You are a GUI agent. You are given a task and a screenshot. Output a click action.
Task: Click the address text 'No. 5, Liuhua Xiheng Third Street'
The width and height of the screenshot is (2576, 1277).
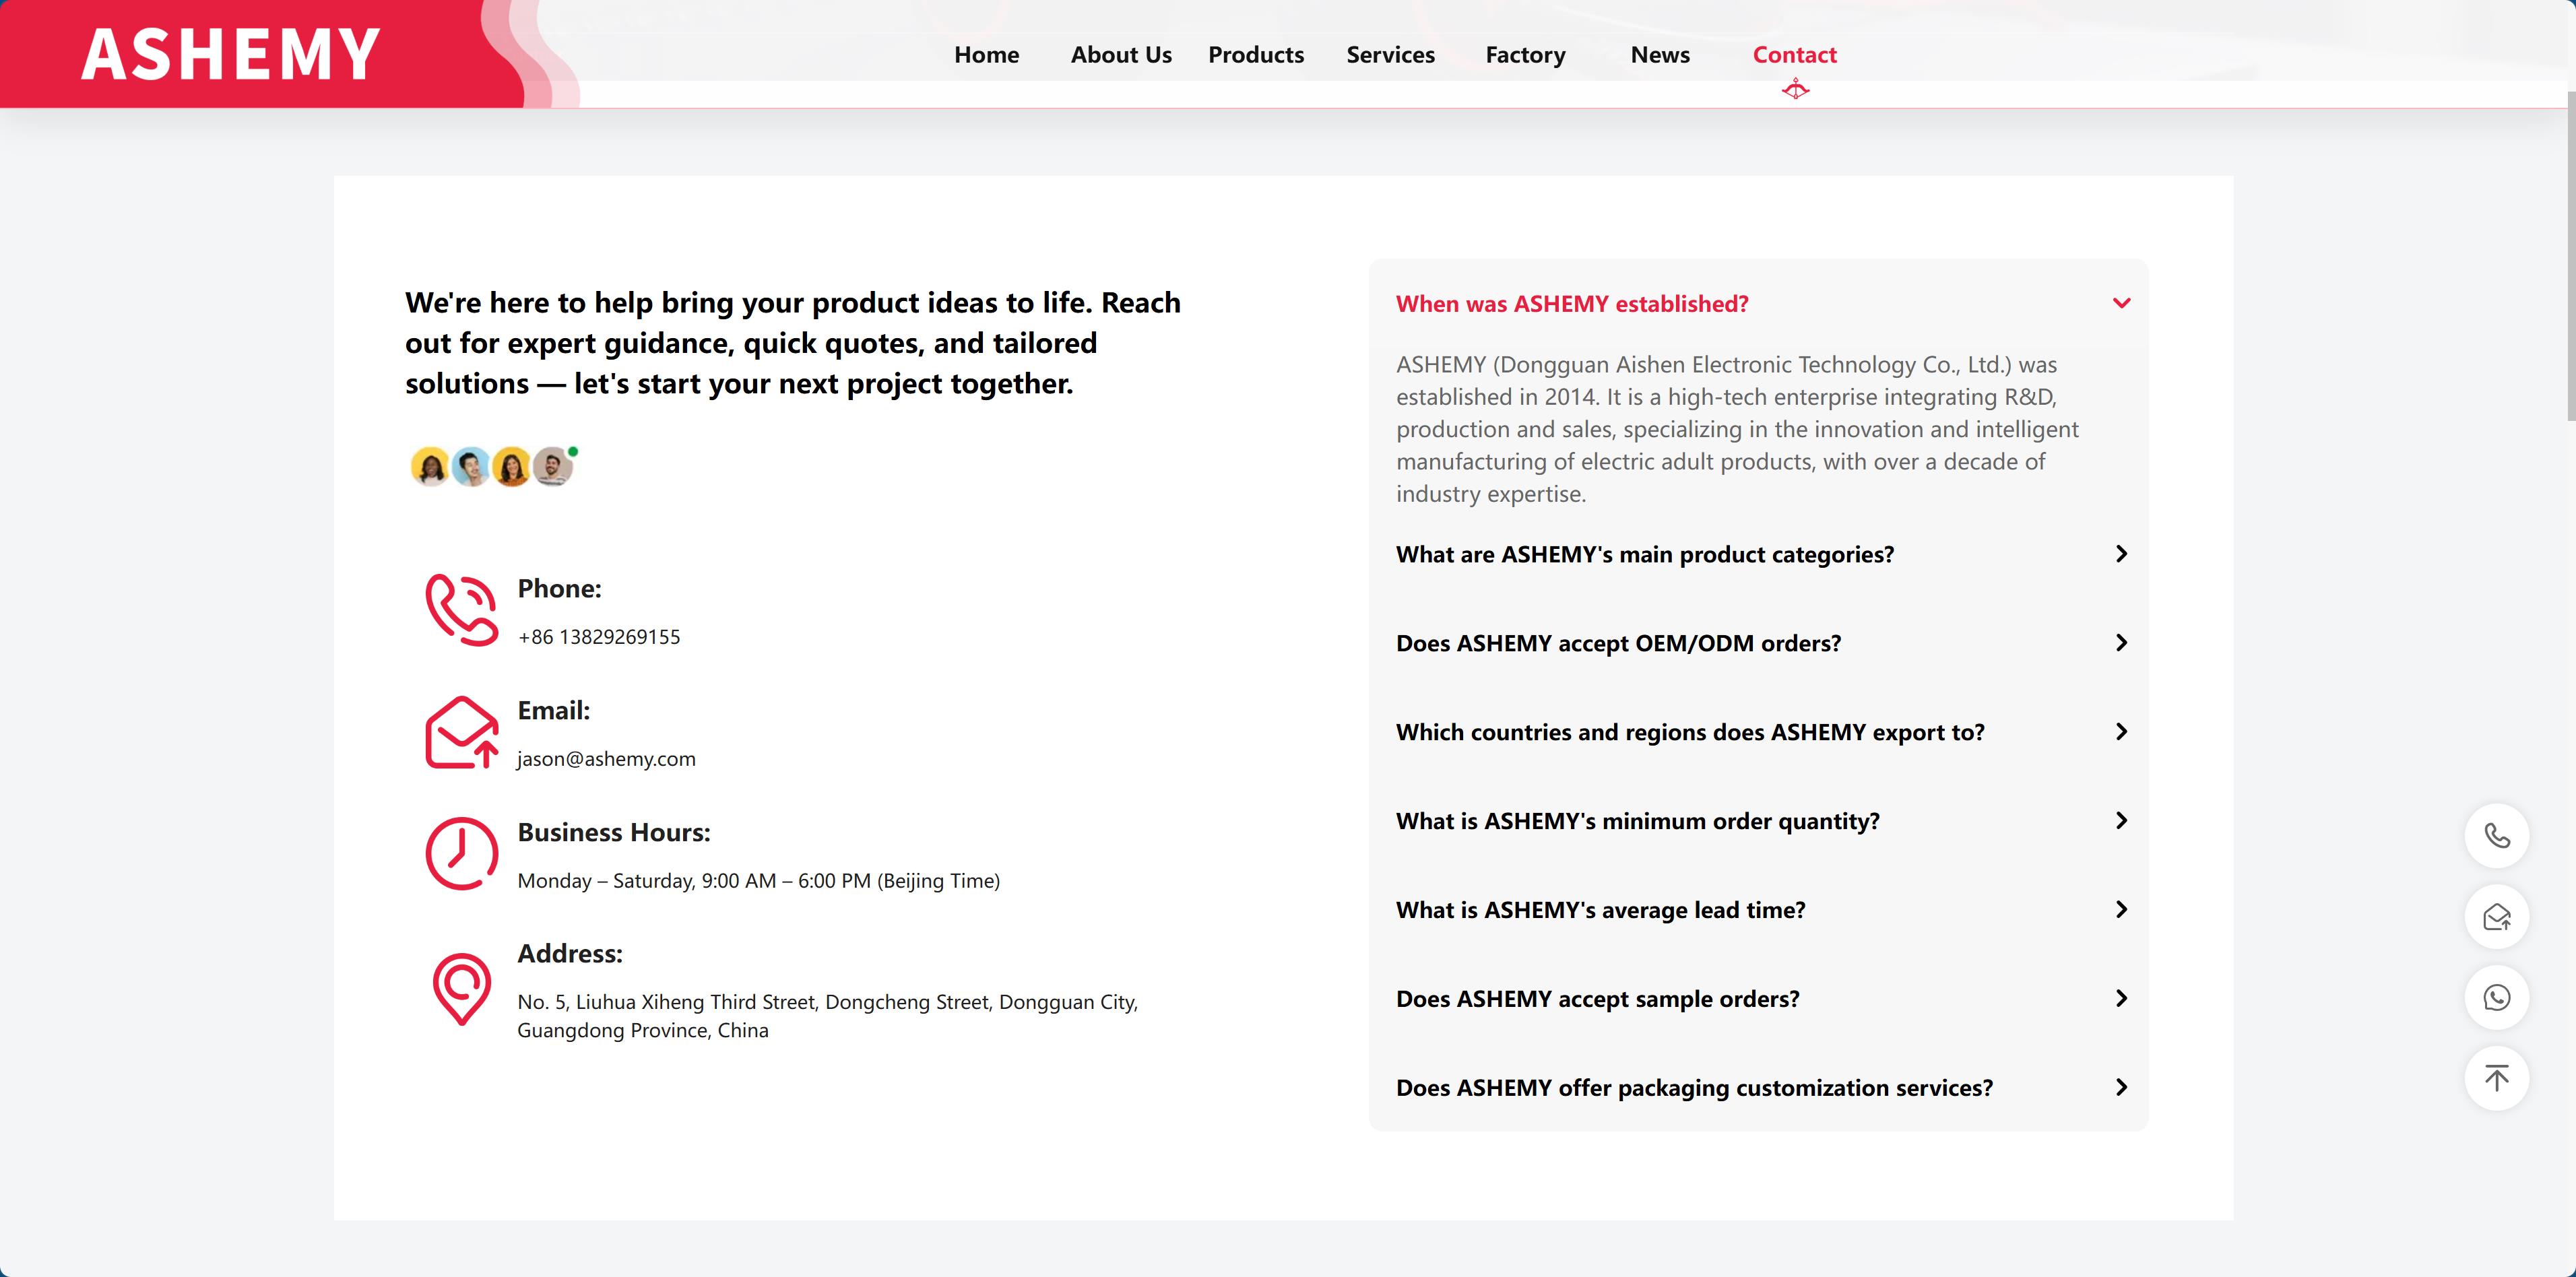click(x=827, y=1016)
